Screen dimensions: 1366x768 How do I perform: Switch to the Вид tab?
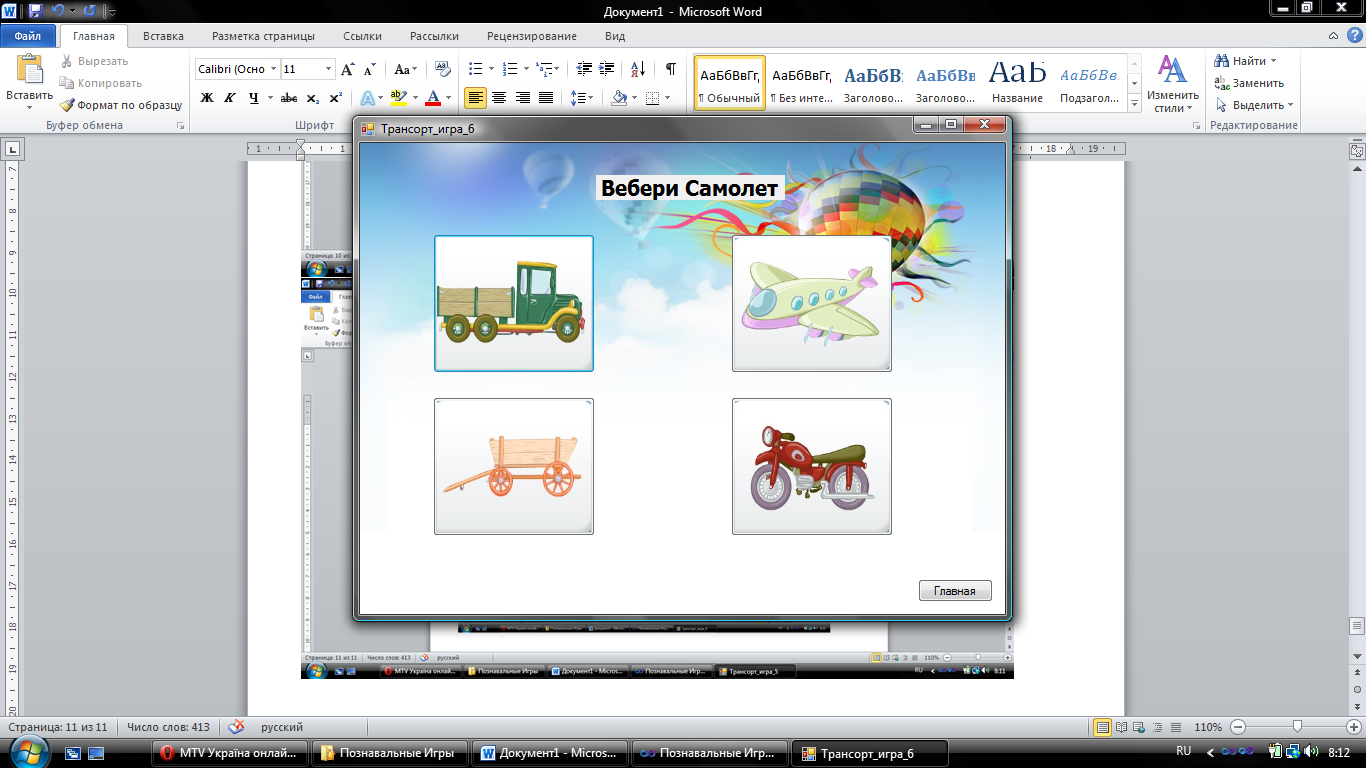point(615,36)
